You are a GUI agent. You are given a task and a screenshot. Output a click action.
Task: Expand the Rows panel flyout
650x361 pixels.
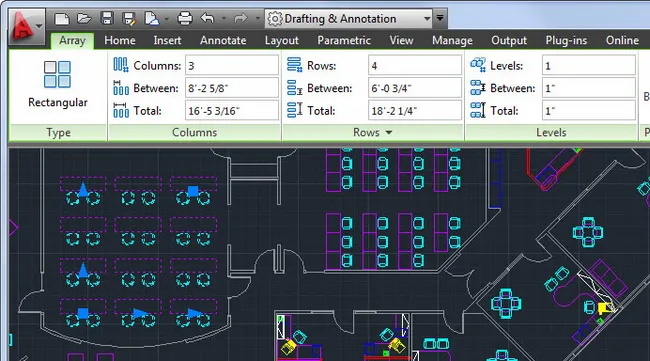[x=389, y=133]
